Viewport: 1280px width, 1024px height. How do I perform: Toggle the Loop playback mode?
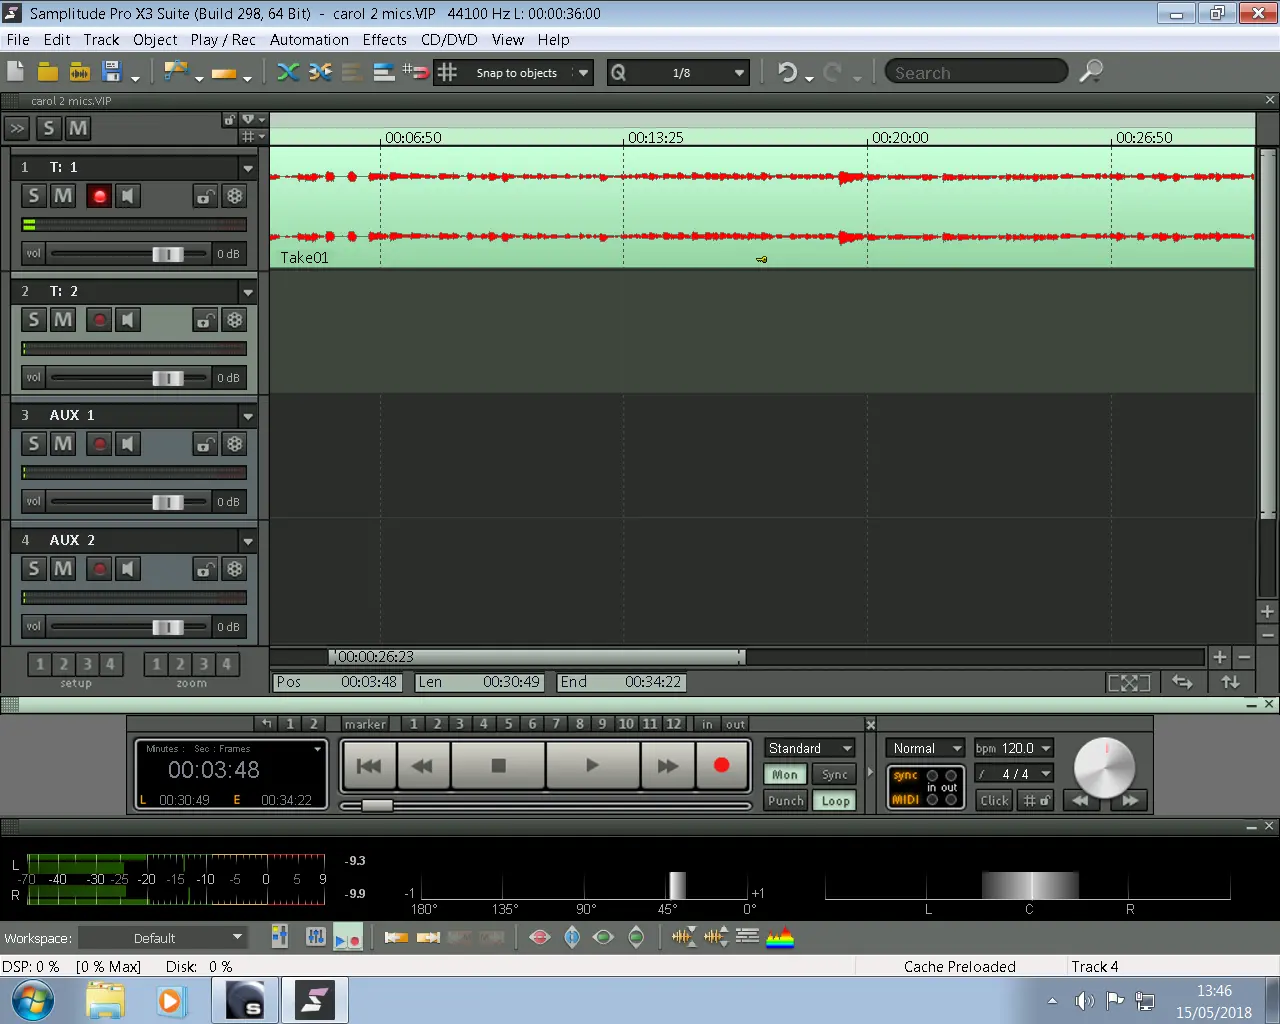(835, 801)
